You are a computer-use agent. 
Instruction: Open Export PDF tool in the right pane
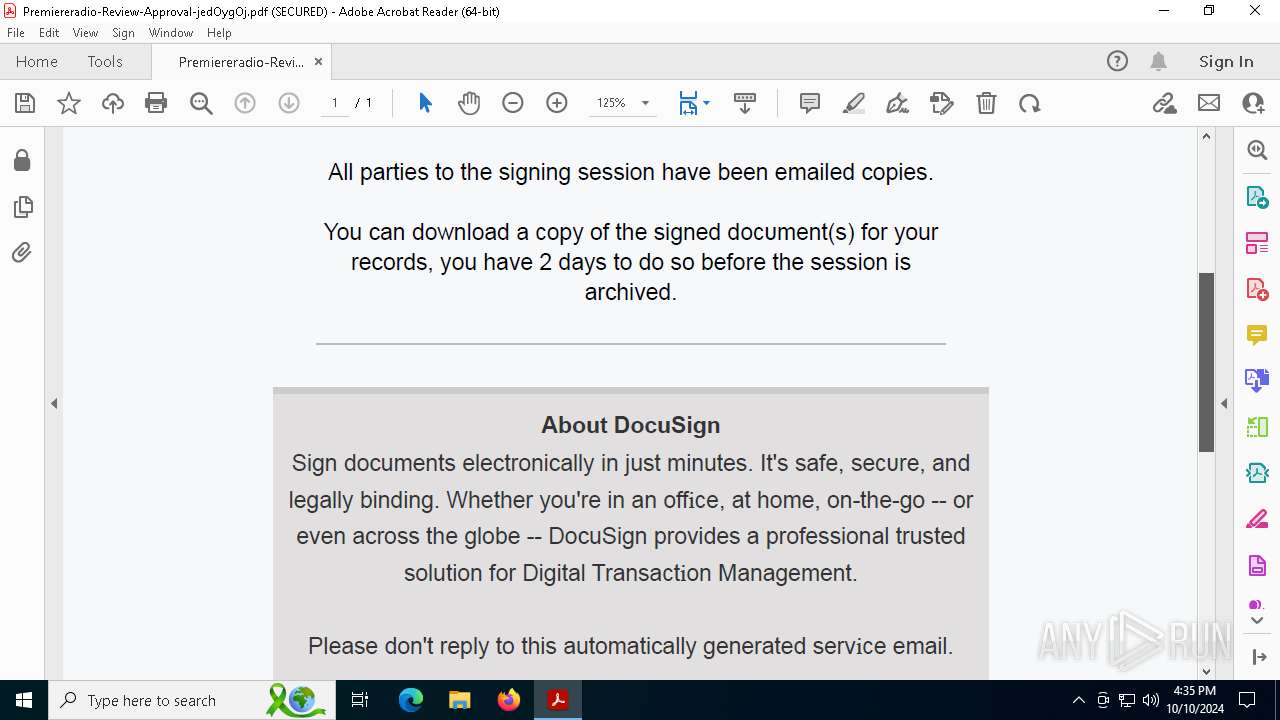pos(1257,196)
